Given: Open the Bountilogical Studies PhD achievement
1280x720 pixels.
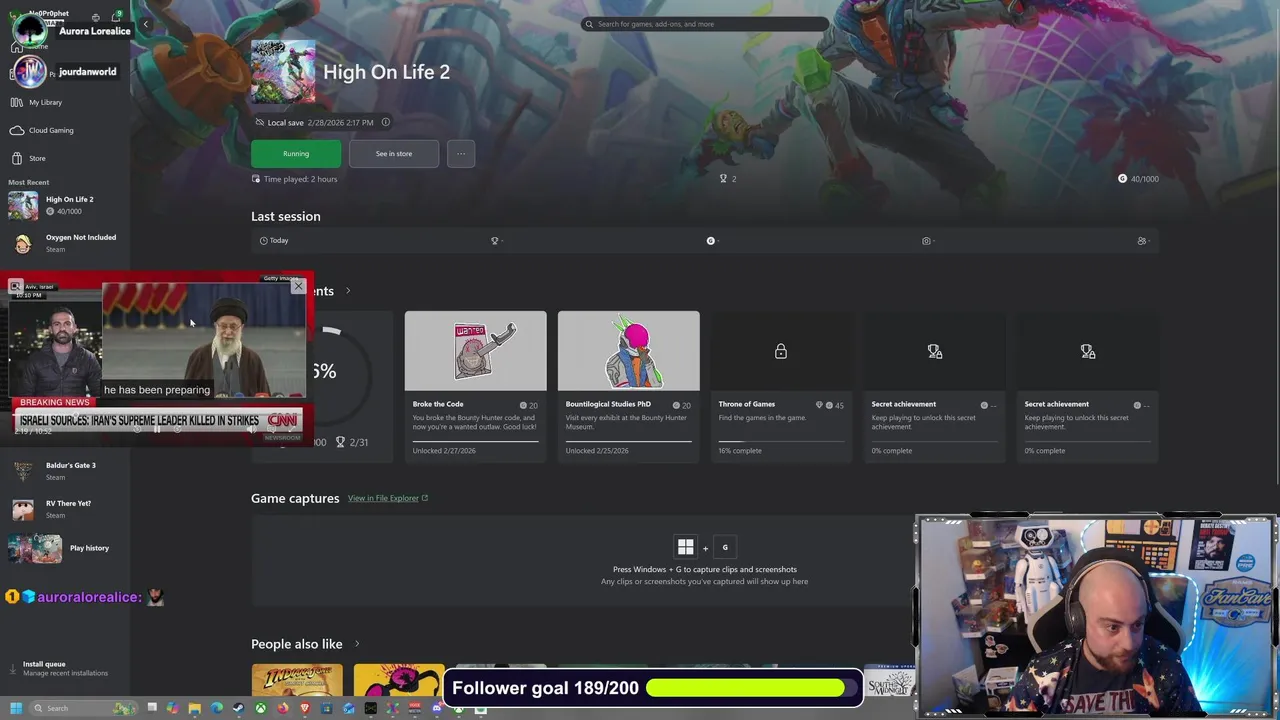Looking at the screenshot, I should point(629,386).
